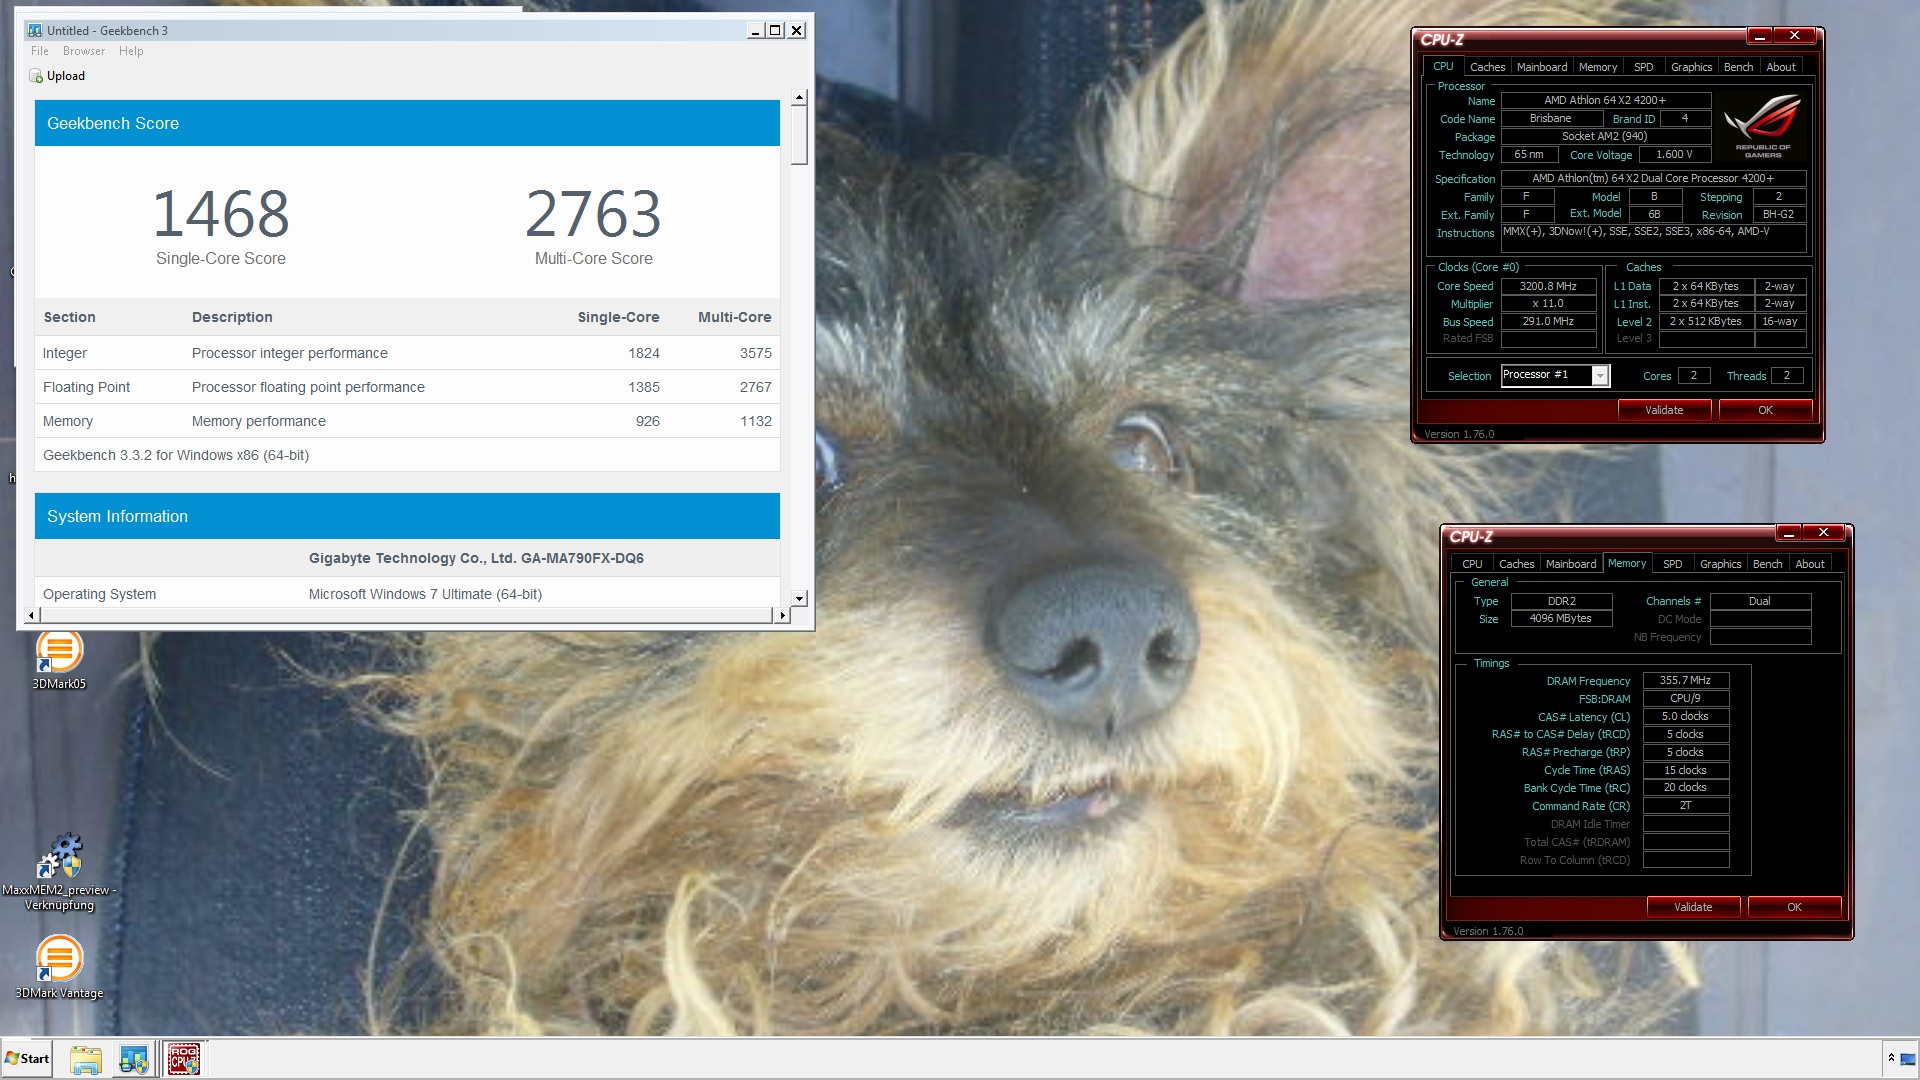1920x1080 pixels.
Task: Switch to SPD tab in lower CPU-Z
Action: (x=1673, y=564)
